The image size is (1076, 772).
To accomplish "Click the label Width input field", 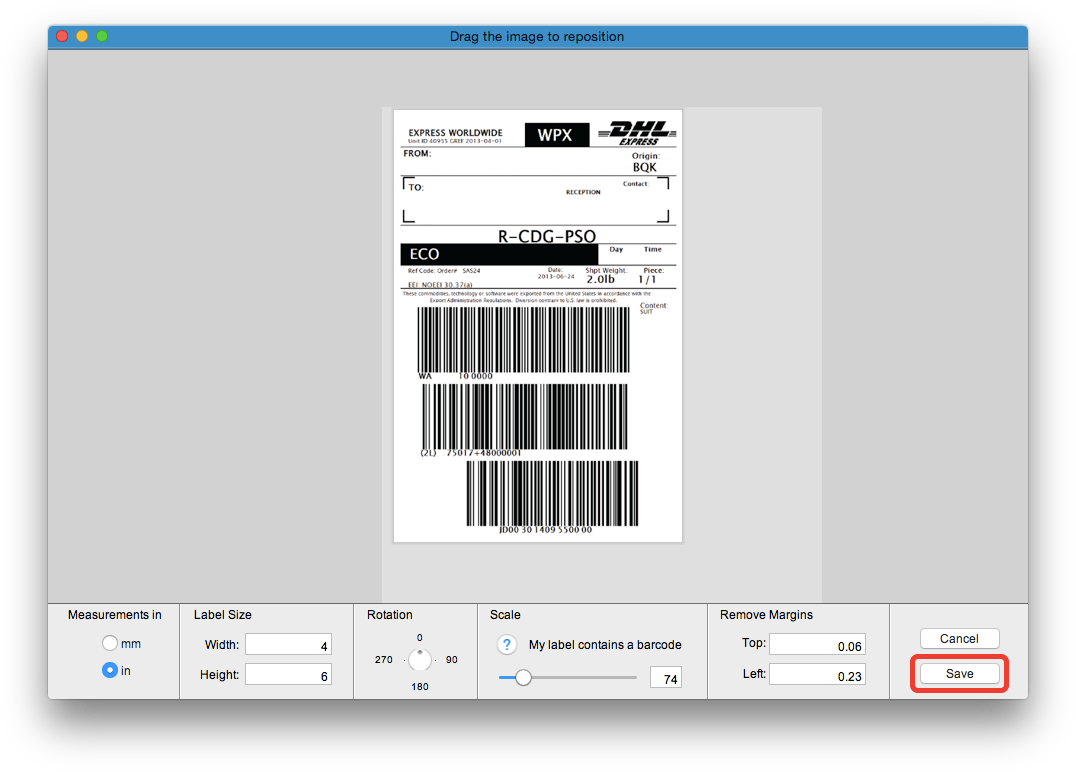I will pos(288,646).
